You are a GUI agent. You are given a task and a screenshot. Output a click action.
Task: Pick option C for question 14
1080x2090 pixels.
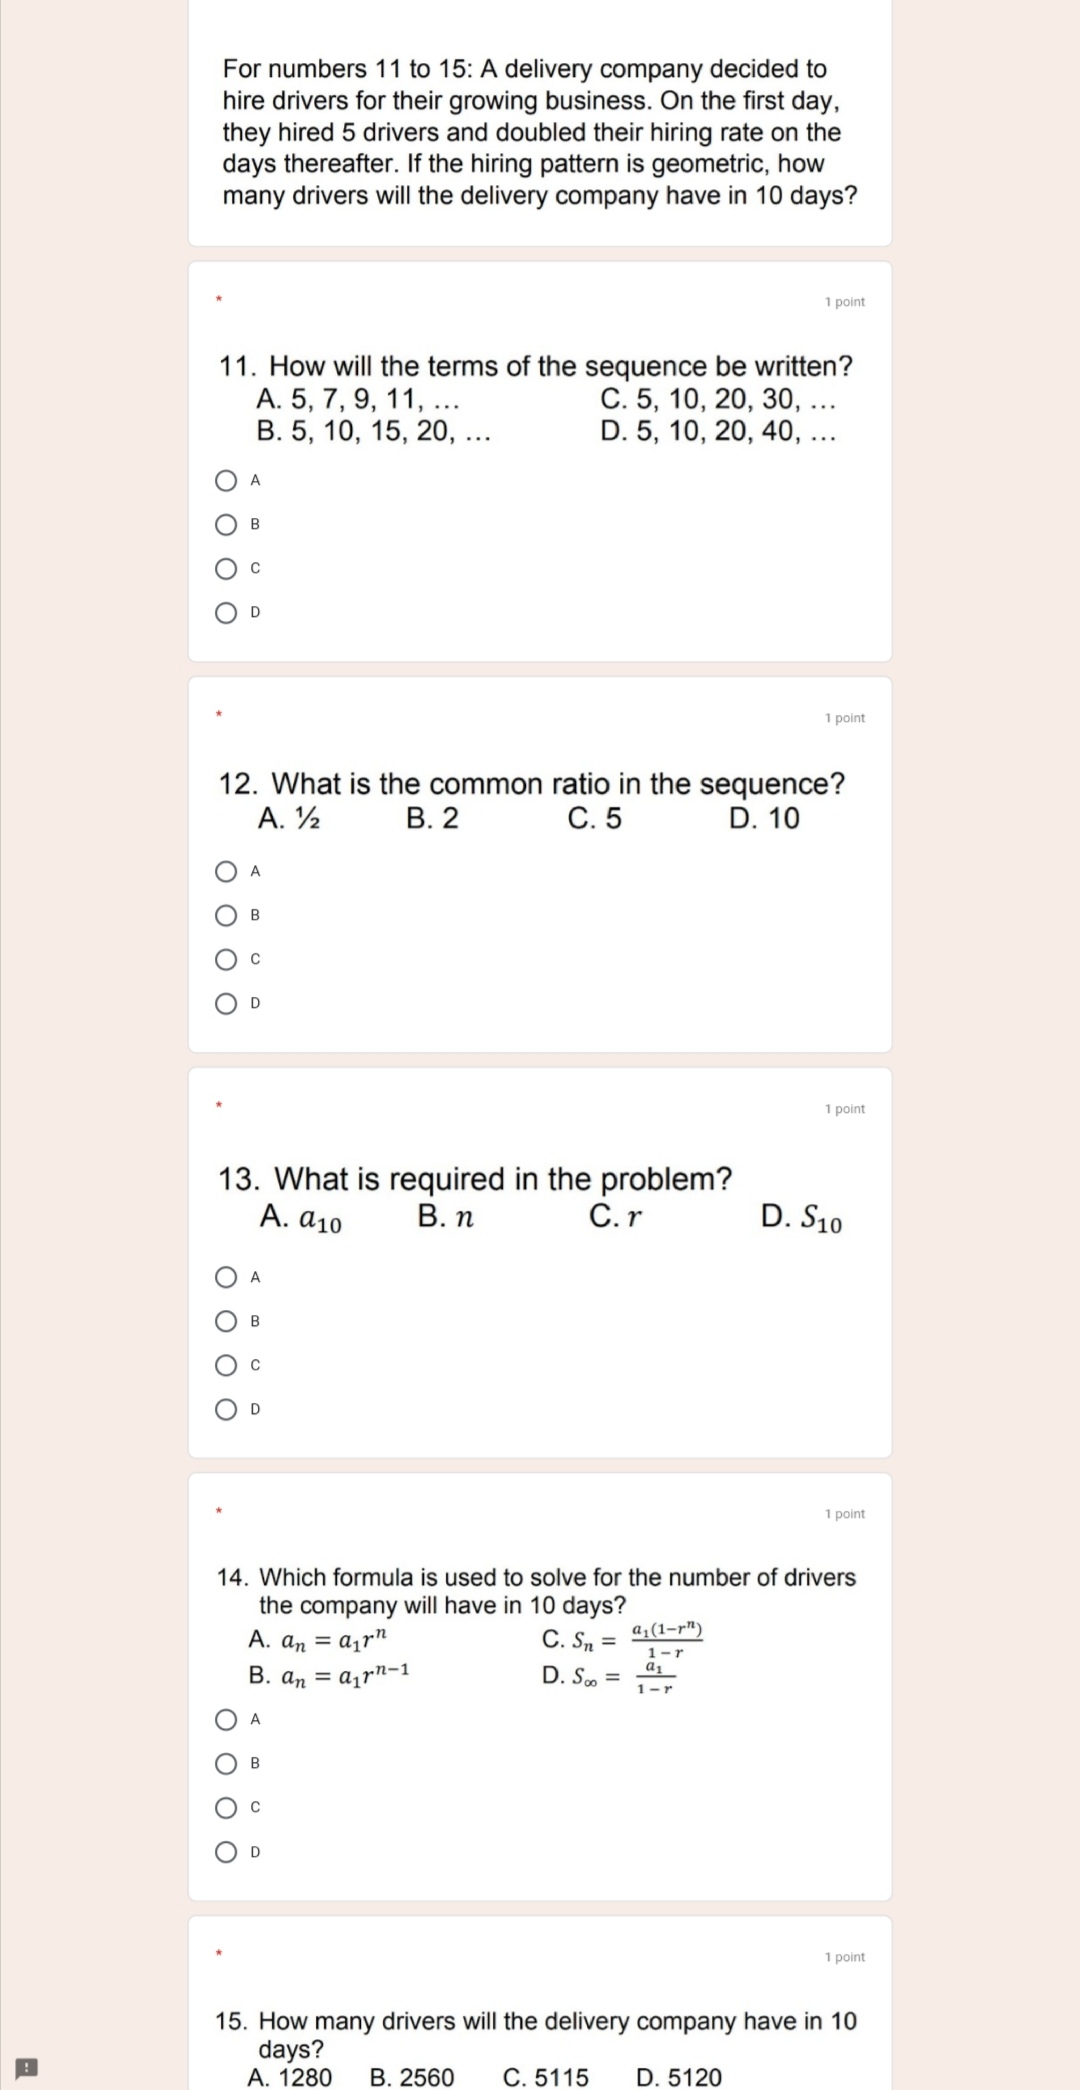[x=224, y=1806]
